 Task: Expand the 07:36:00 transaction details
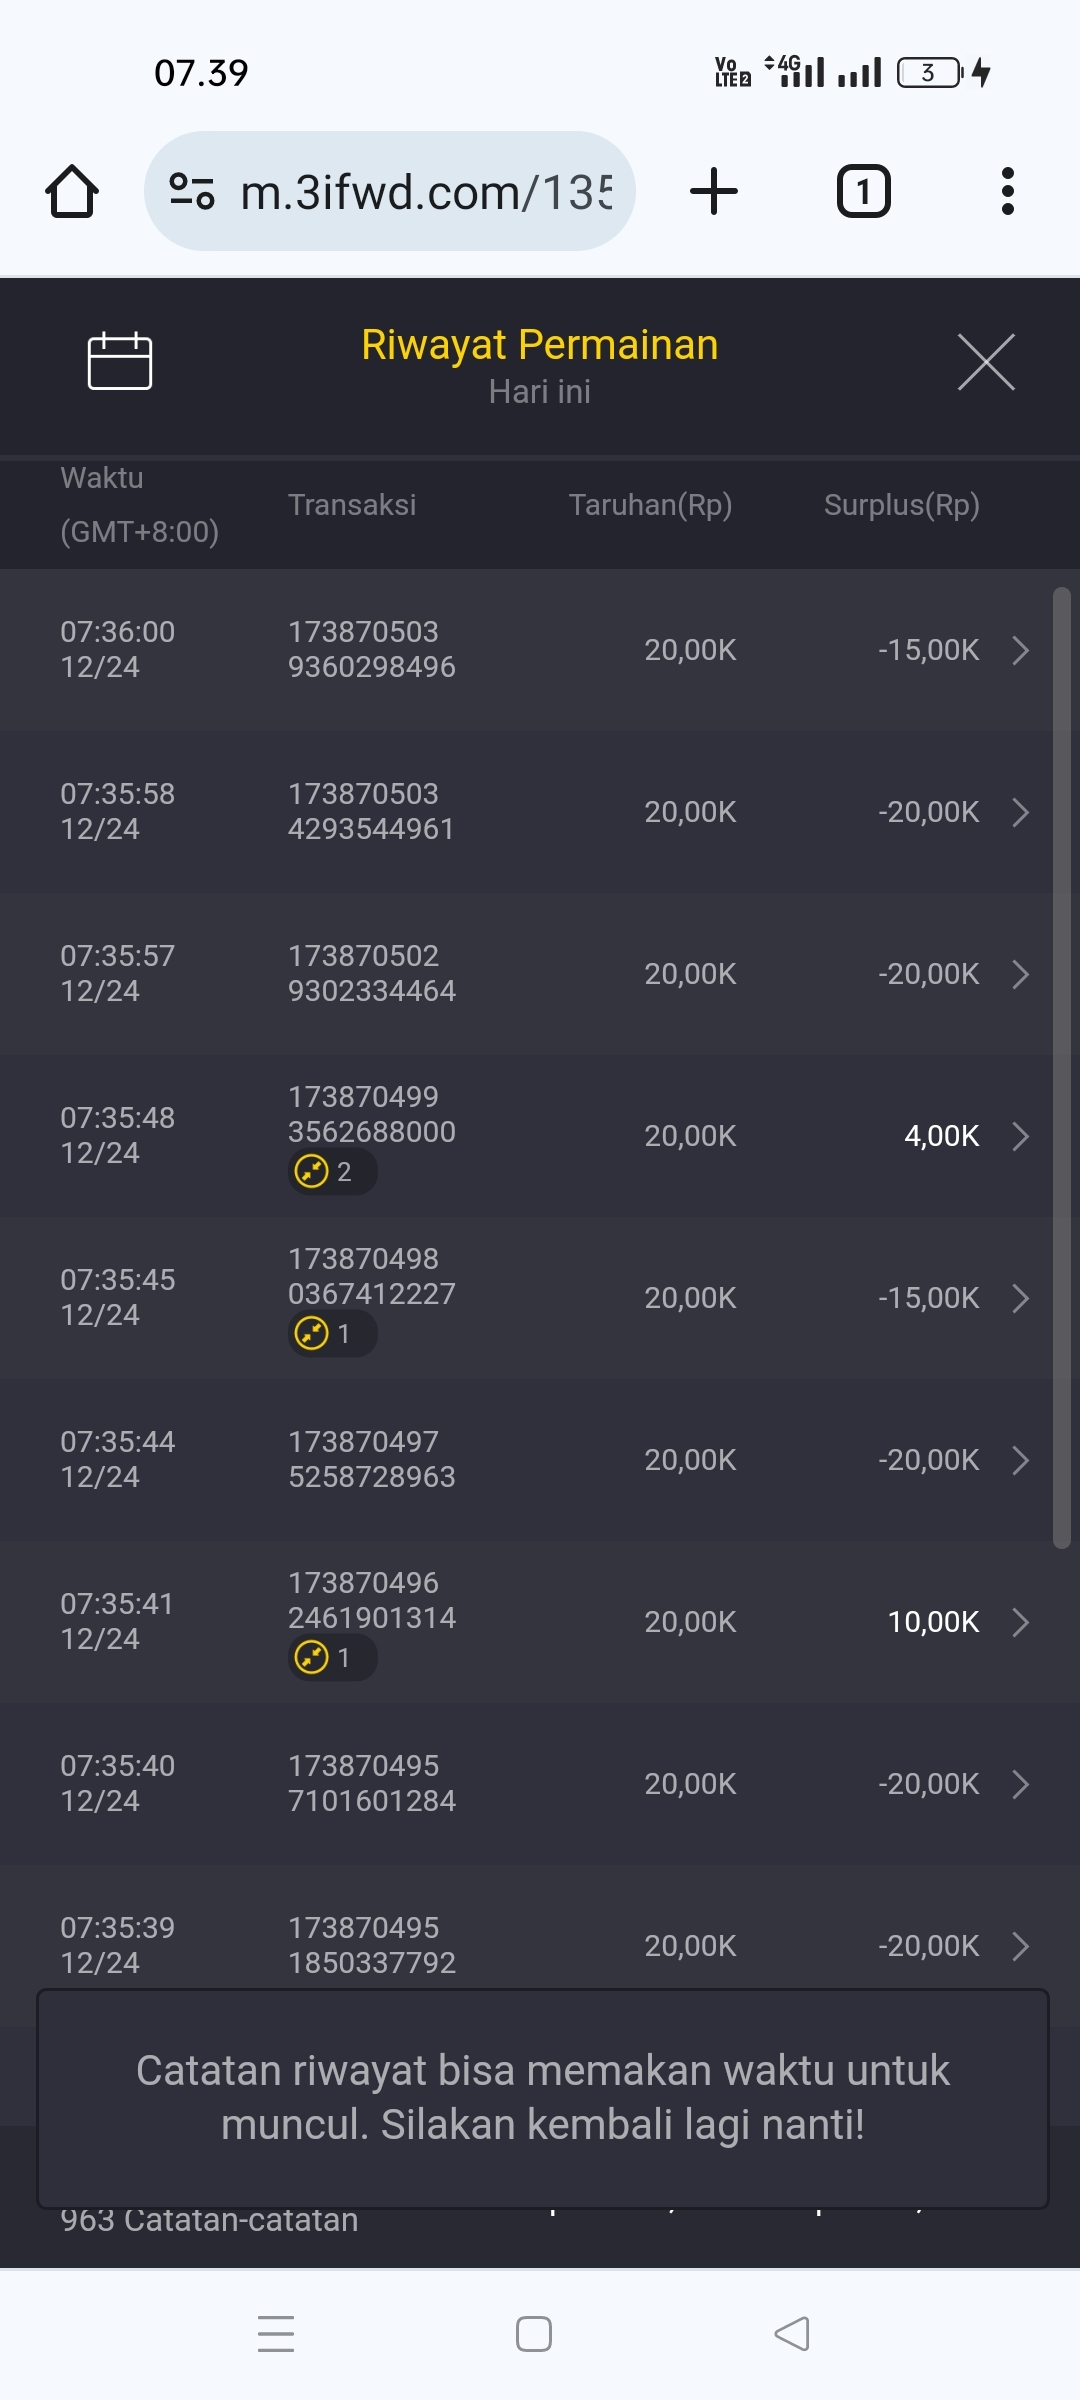[x=1020, y=650]
